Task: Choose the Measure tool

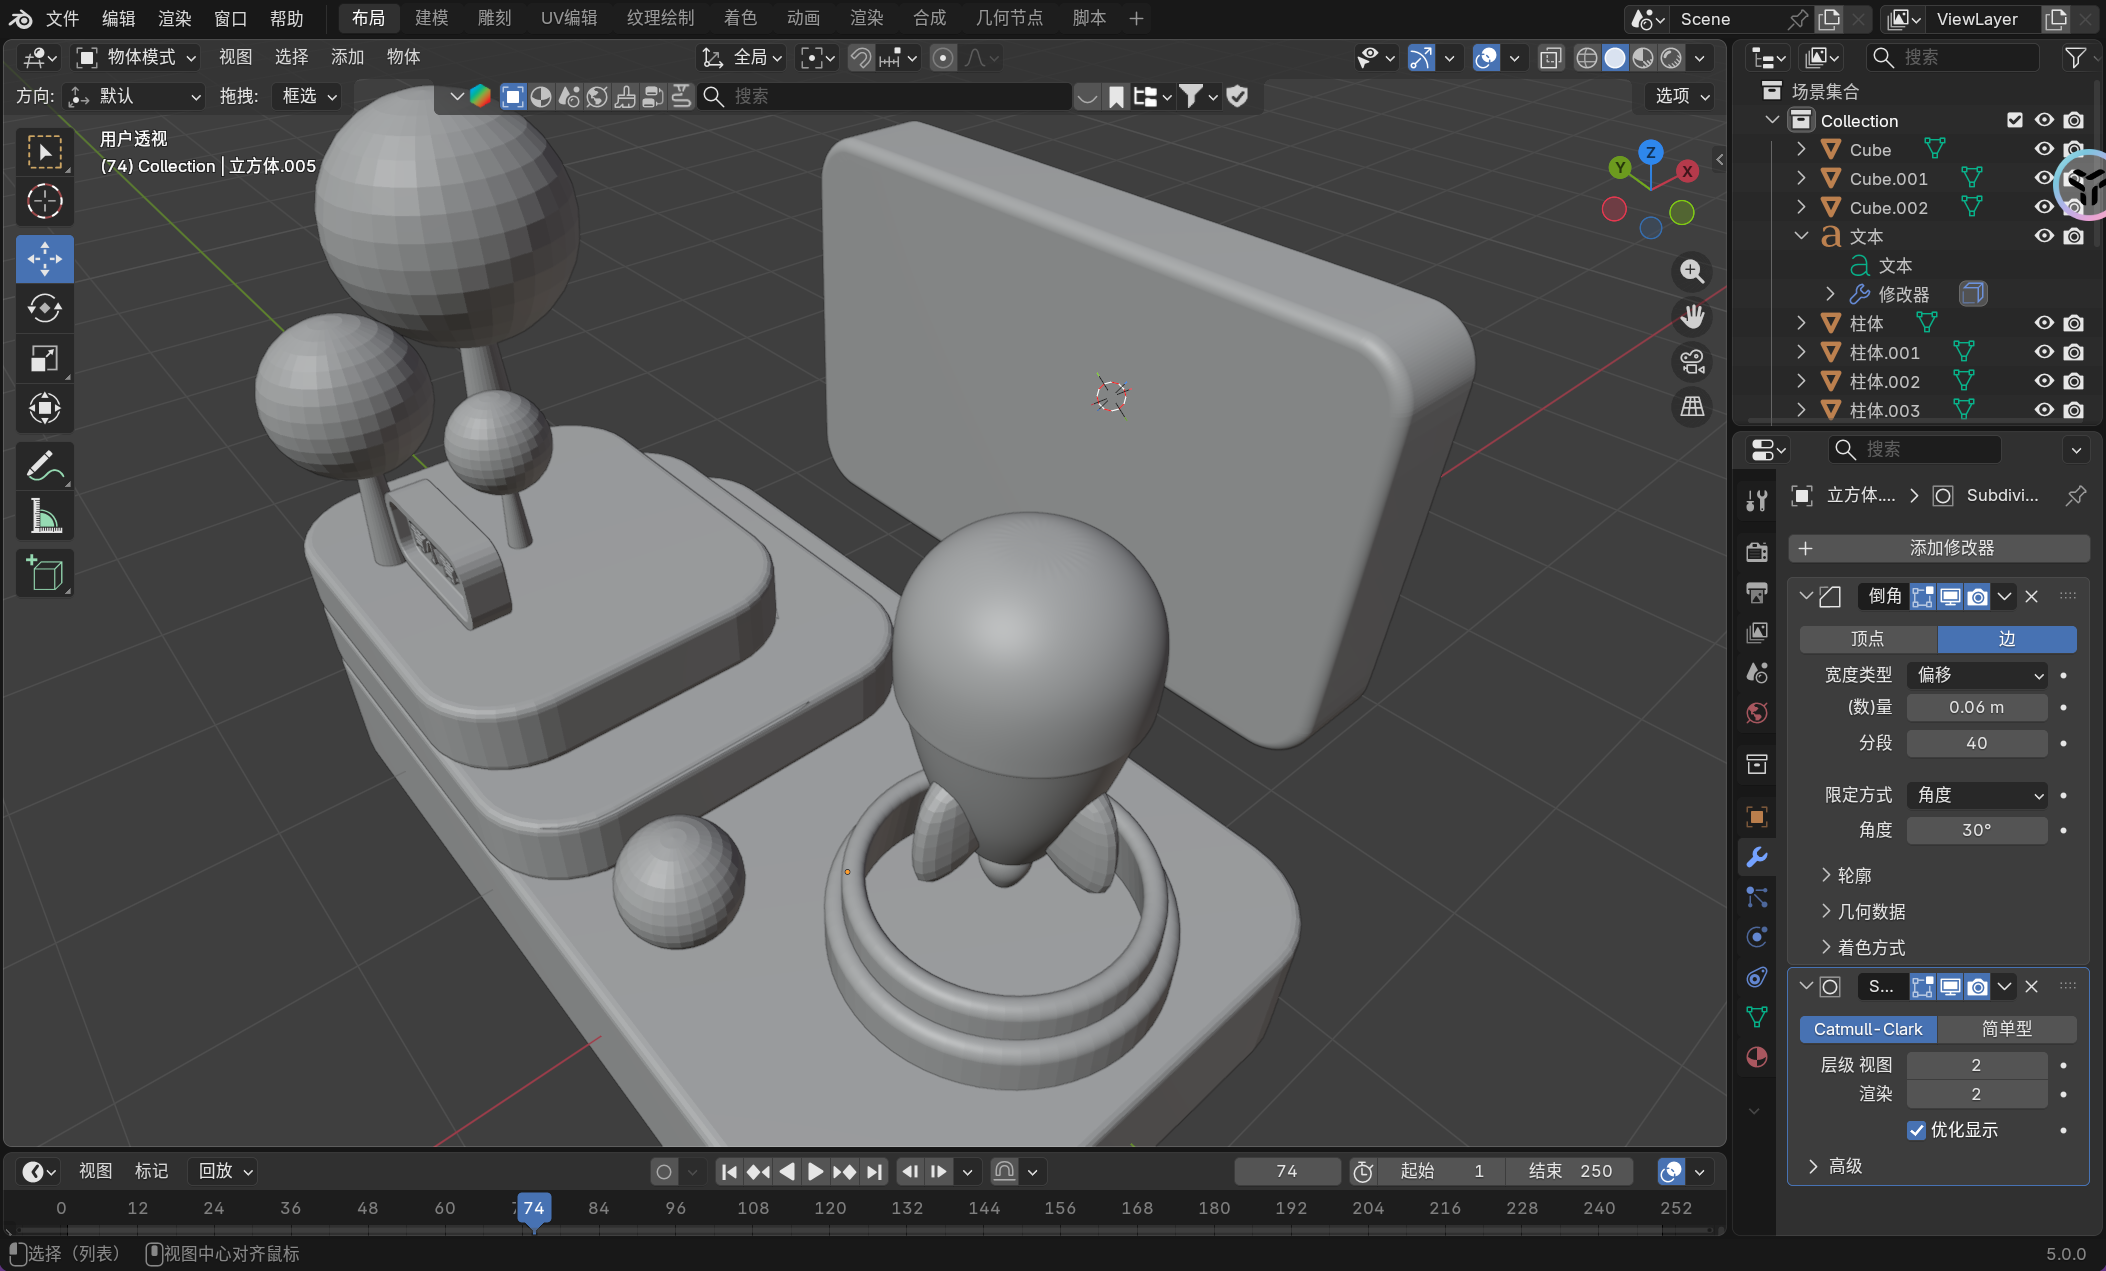Action: click(x=44, y=517)
